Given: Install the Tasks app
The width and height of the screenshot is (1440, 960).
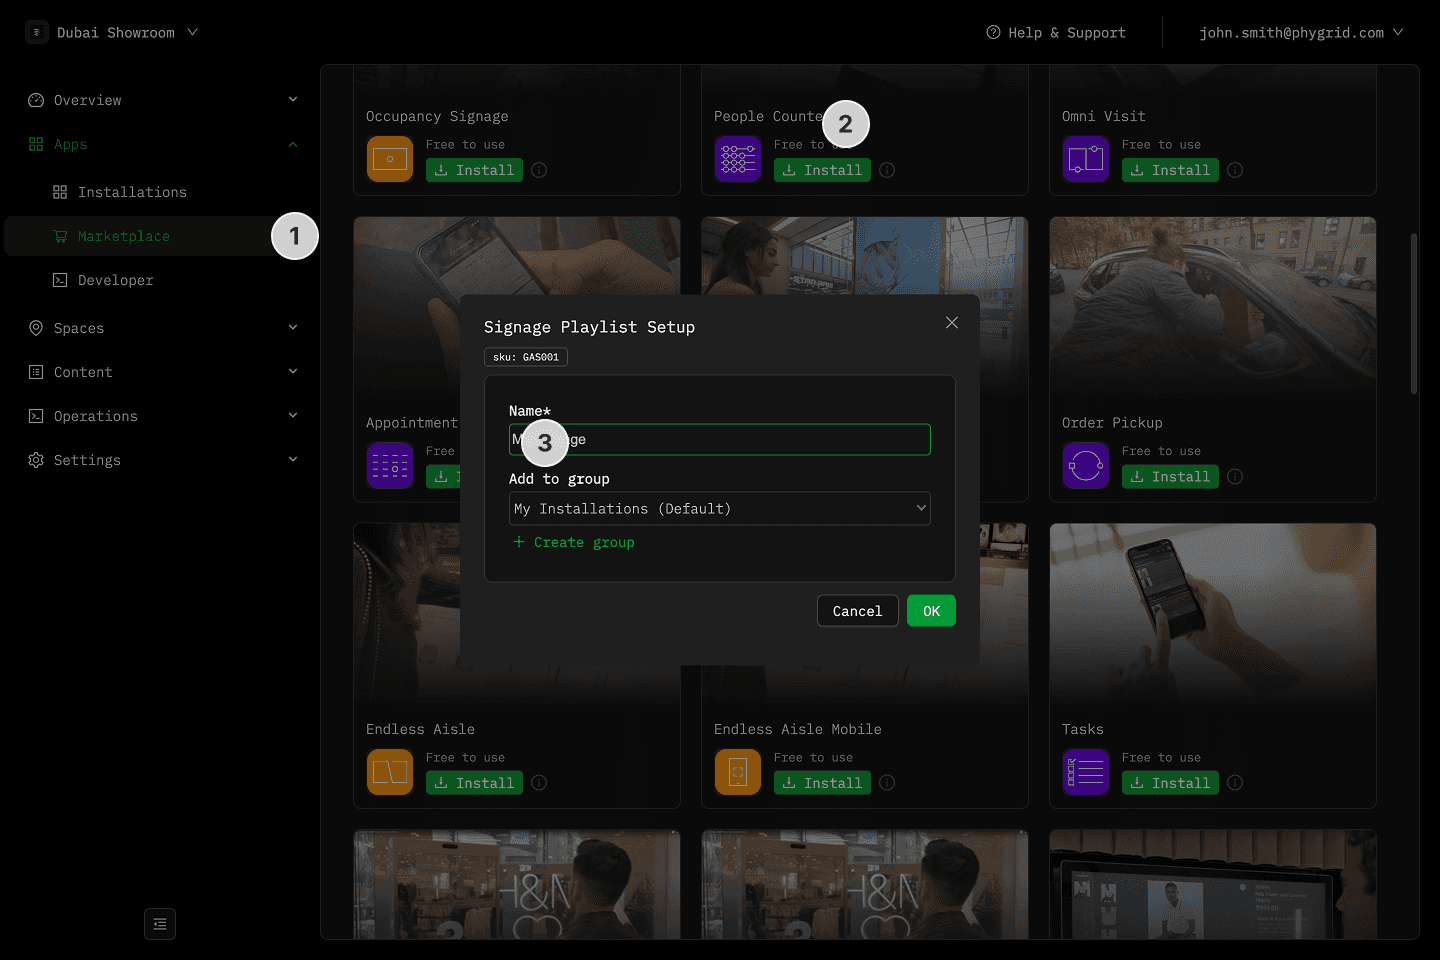Looking at the screenshot, I should pos(1170,782).
